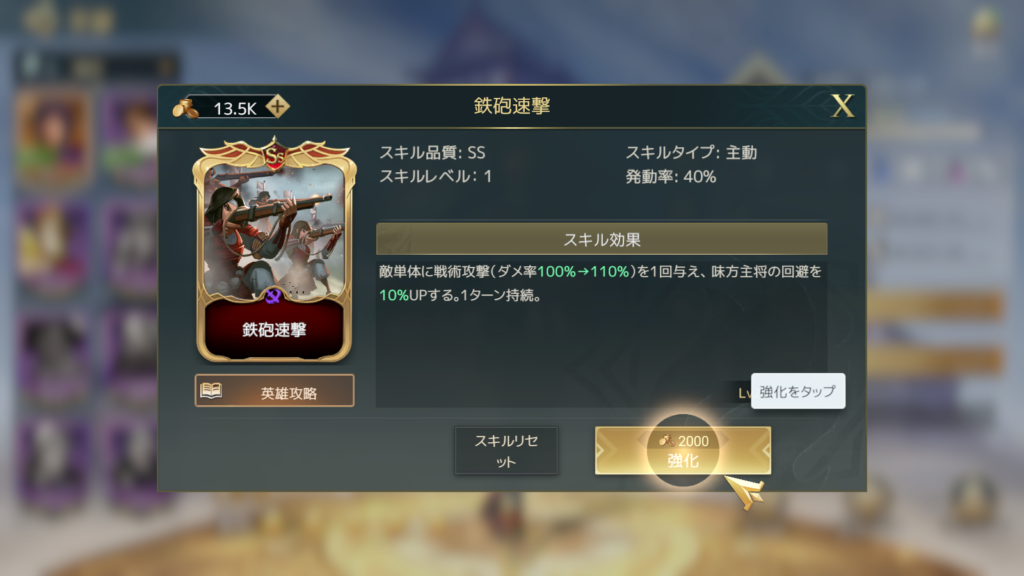1024x576 pixels.
Task: Tap the golden arrow tutorial pointer
Action: tap(745, 492)
